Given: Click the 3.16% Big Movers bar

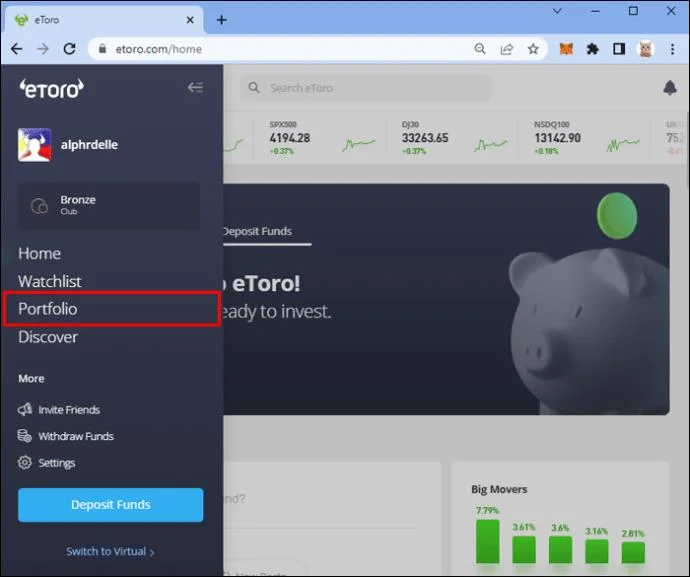Looking at the screenshot, I should [597, 551].
